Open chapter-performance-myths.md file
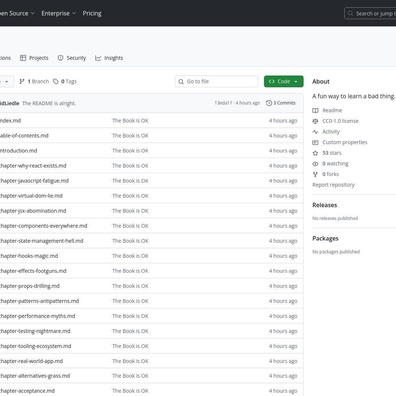Screen dimensions: 396x396 pyautogui.click(x=38, y=316)
